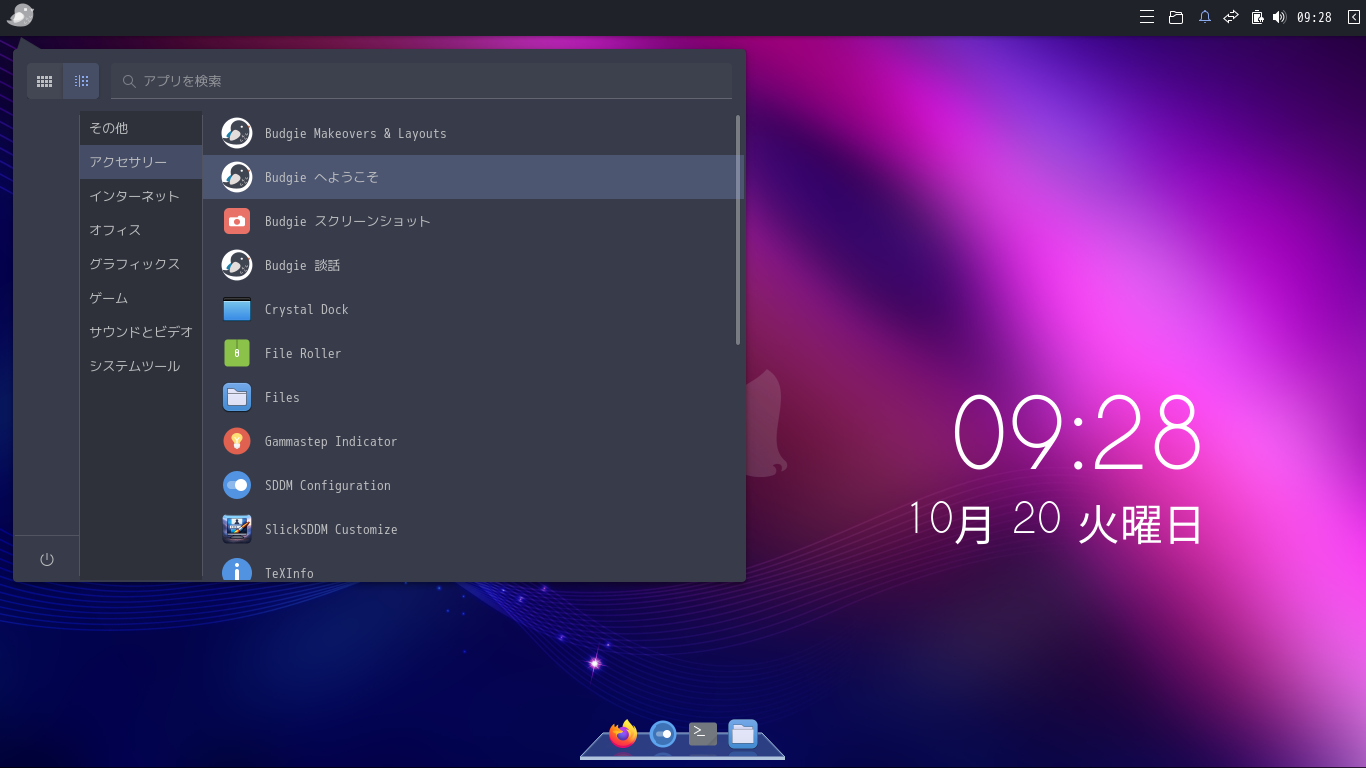Switch to grid view in the menu
The image size is (1366, 768).
coord(45,81)
